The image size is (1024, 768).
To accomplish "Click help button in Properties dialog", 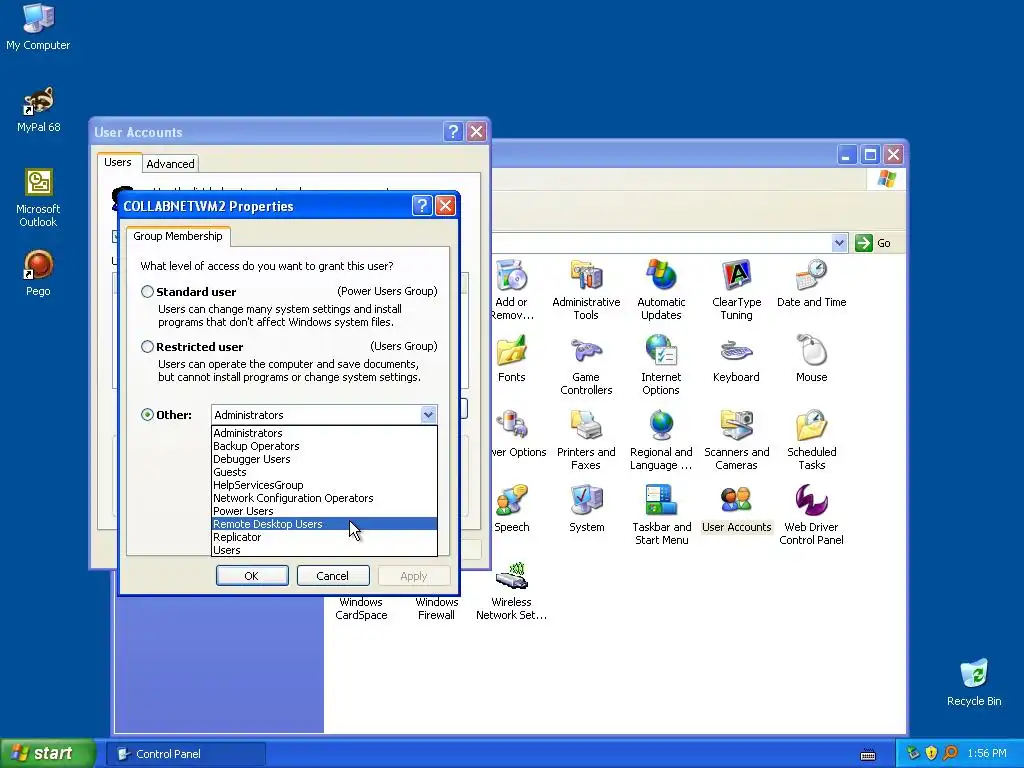I will [x=422, y=206].
